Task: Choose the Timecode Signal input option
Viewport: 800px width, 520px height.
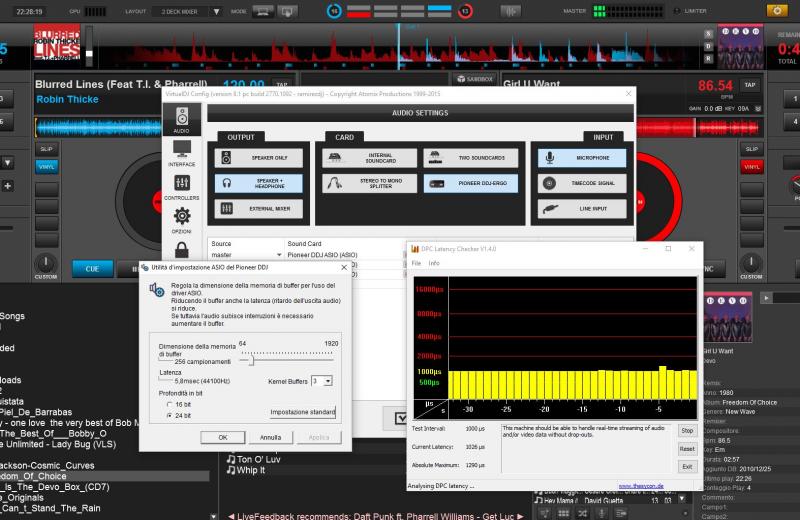Action: coord(582,184)
